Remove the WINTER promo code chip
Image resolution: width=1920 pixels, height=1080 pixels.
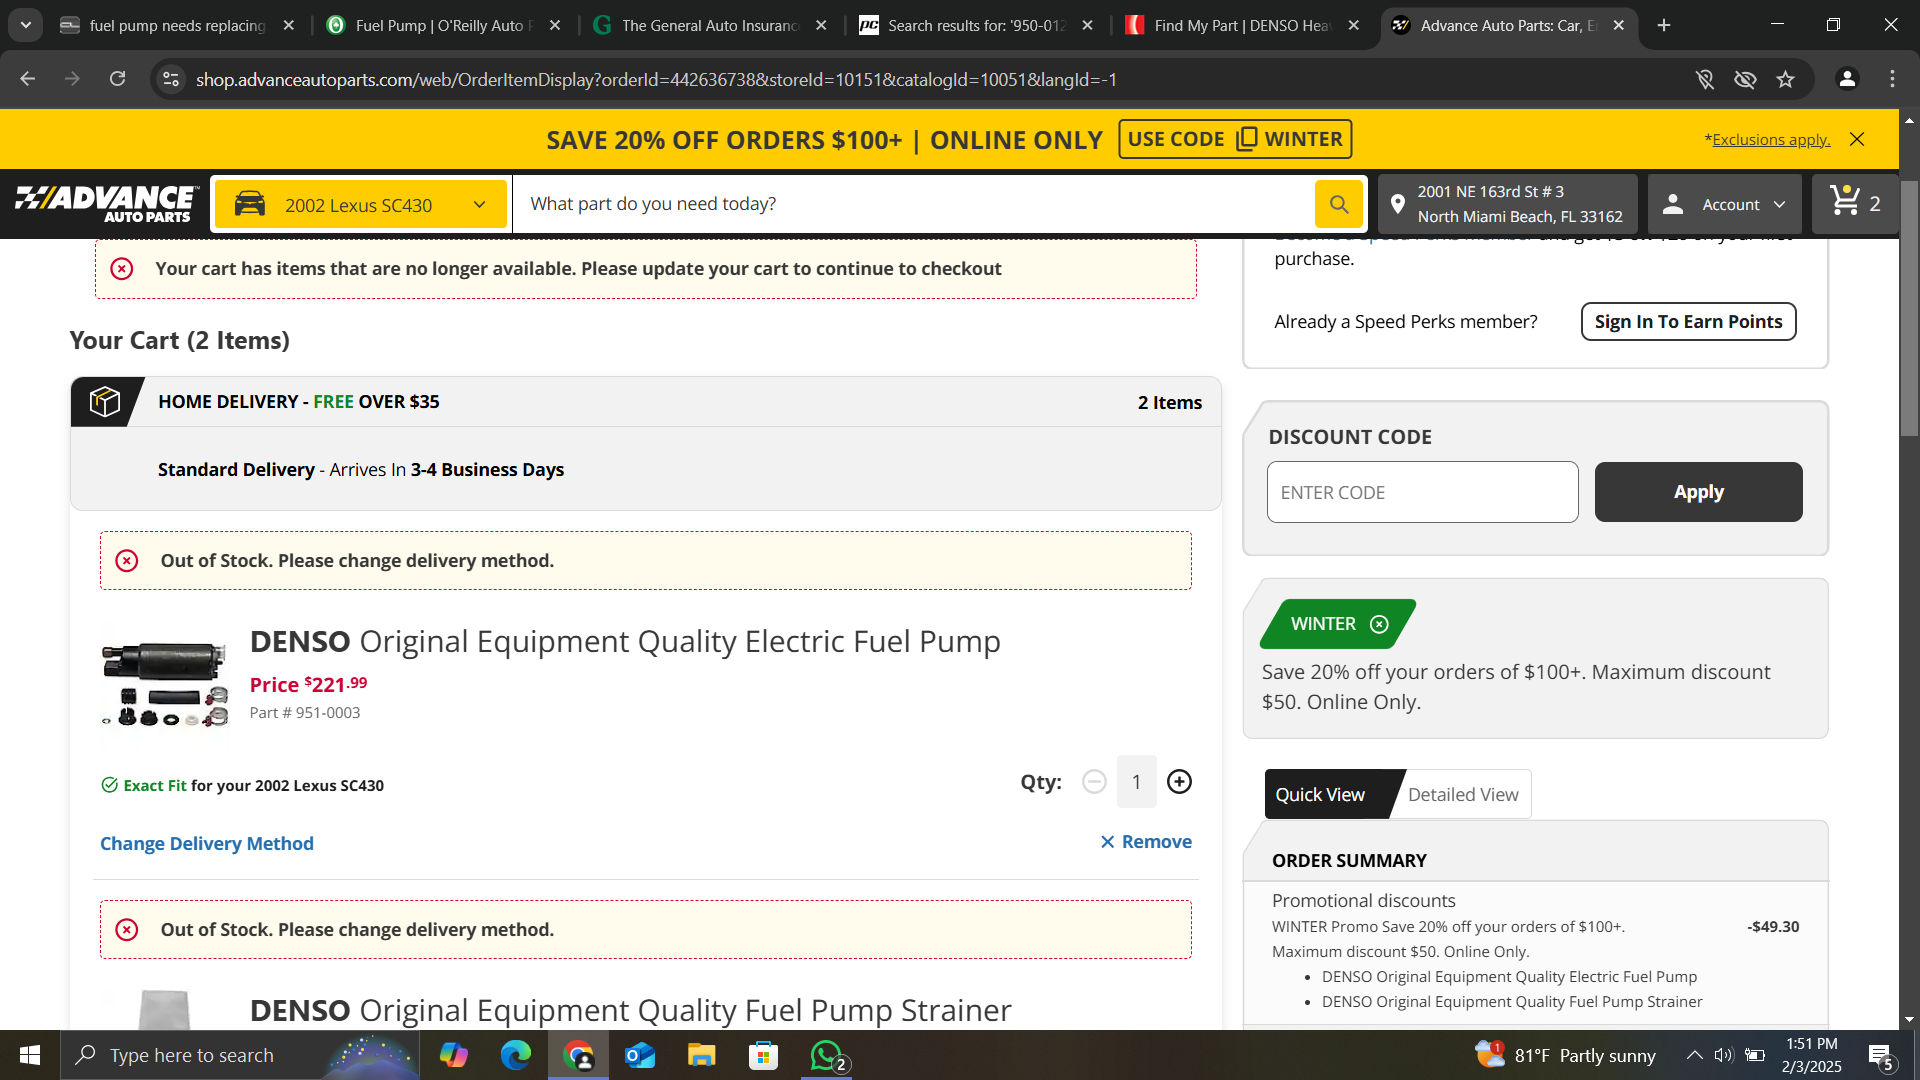[x=1379, y=624]
